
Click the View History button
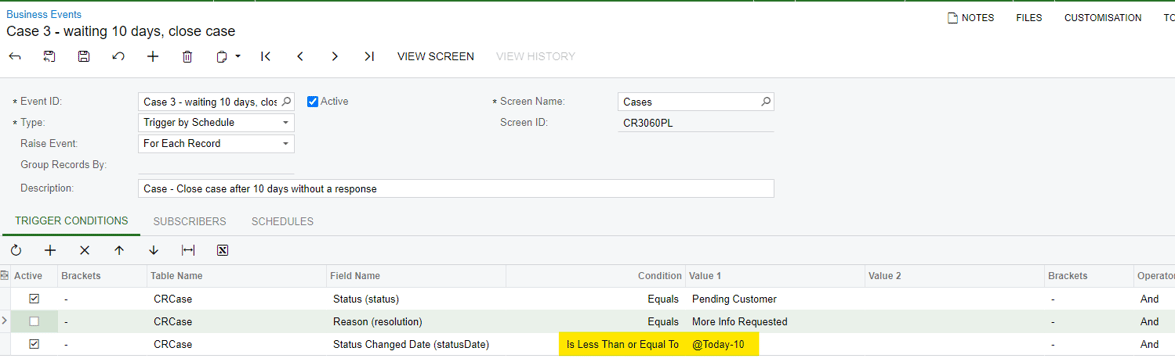click(x=536, y=56)
